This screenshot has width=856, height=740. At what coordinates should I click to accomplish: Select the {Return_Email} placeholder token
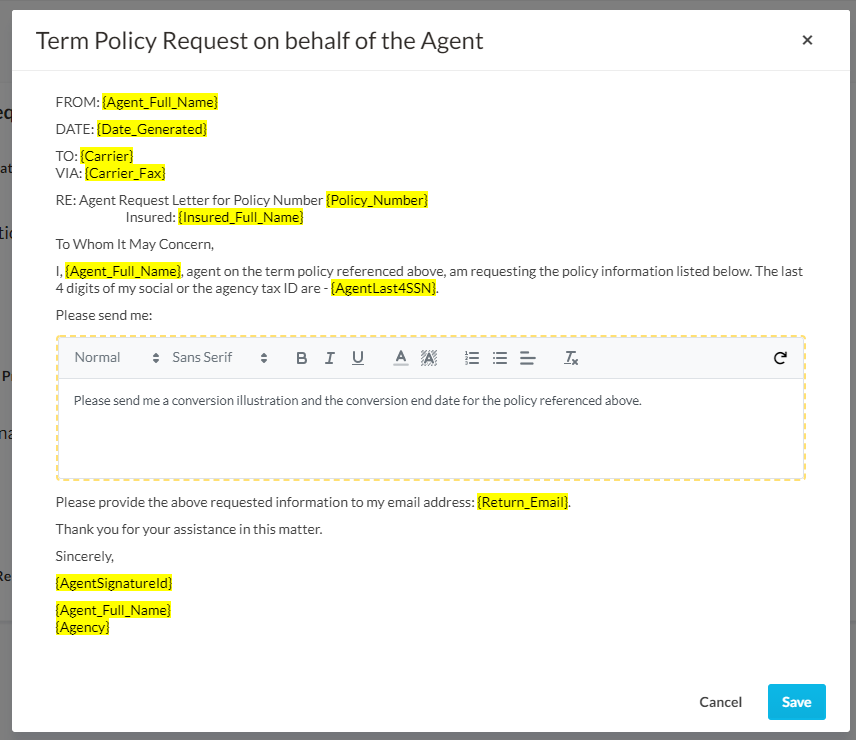[526, 501]
